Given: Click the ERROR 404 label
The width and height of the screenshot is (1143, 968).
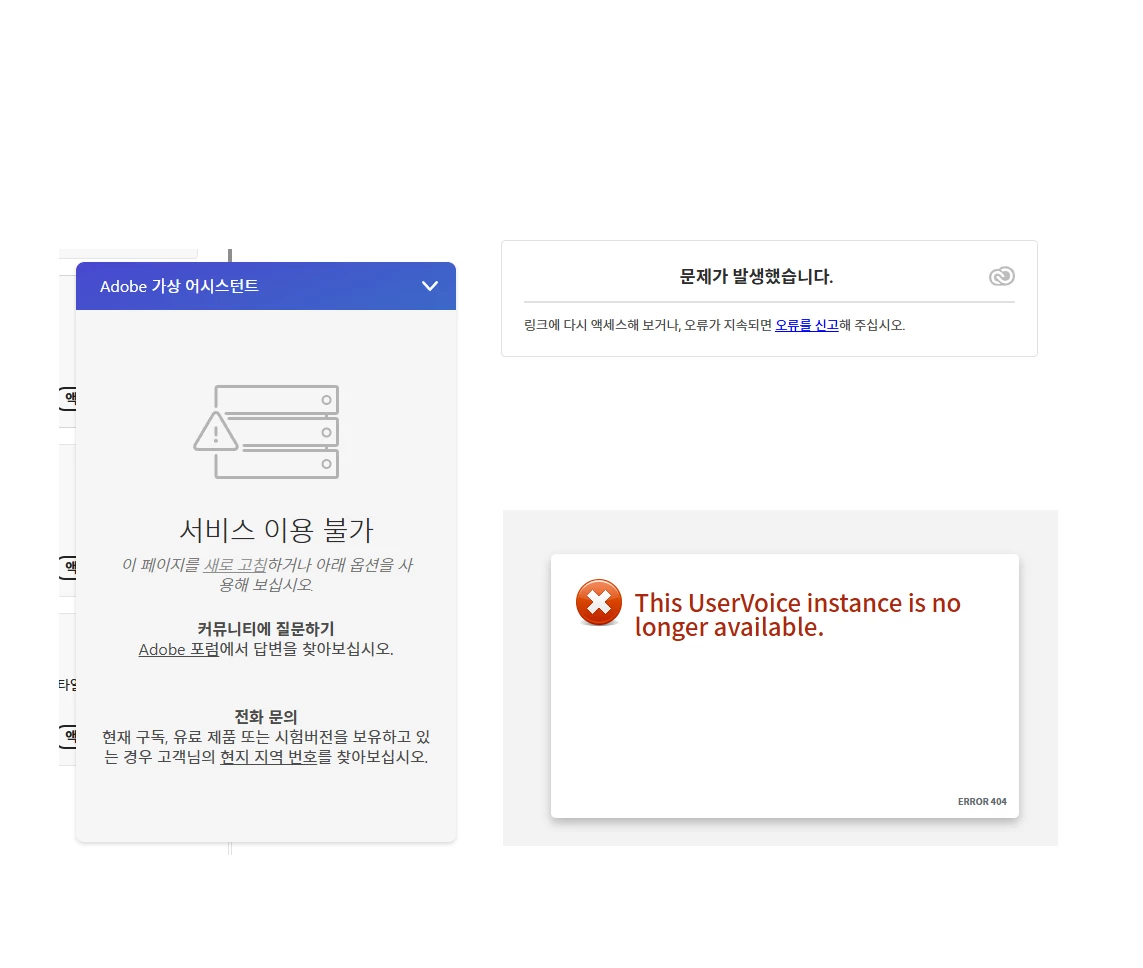Looking at the screenshot, I should [982, 801].
